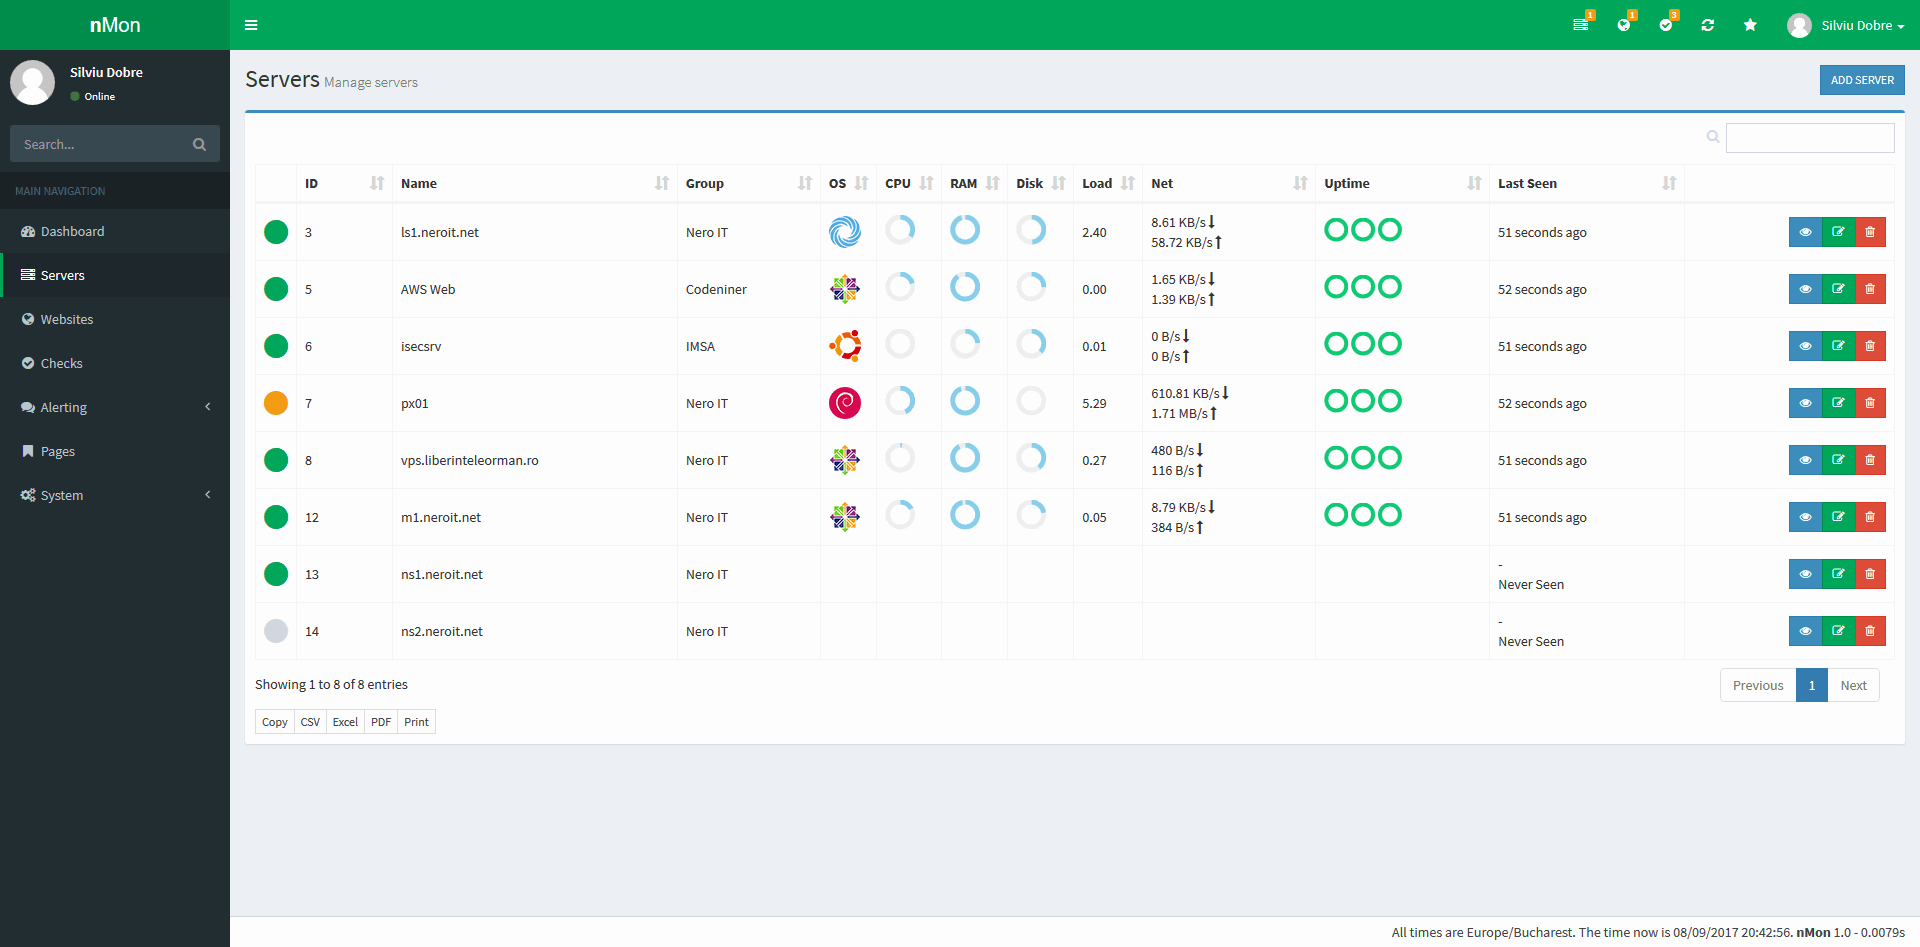Open Pages in sidebar navigation
The height and width of the screenshot is (947, 1920).
coord(115,451)
